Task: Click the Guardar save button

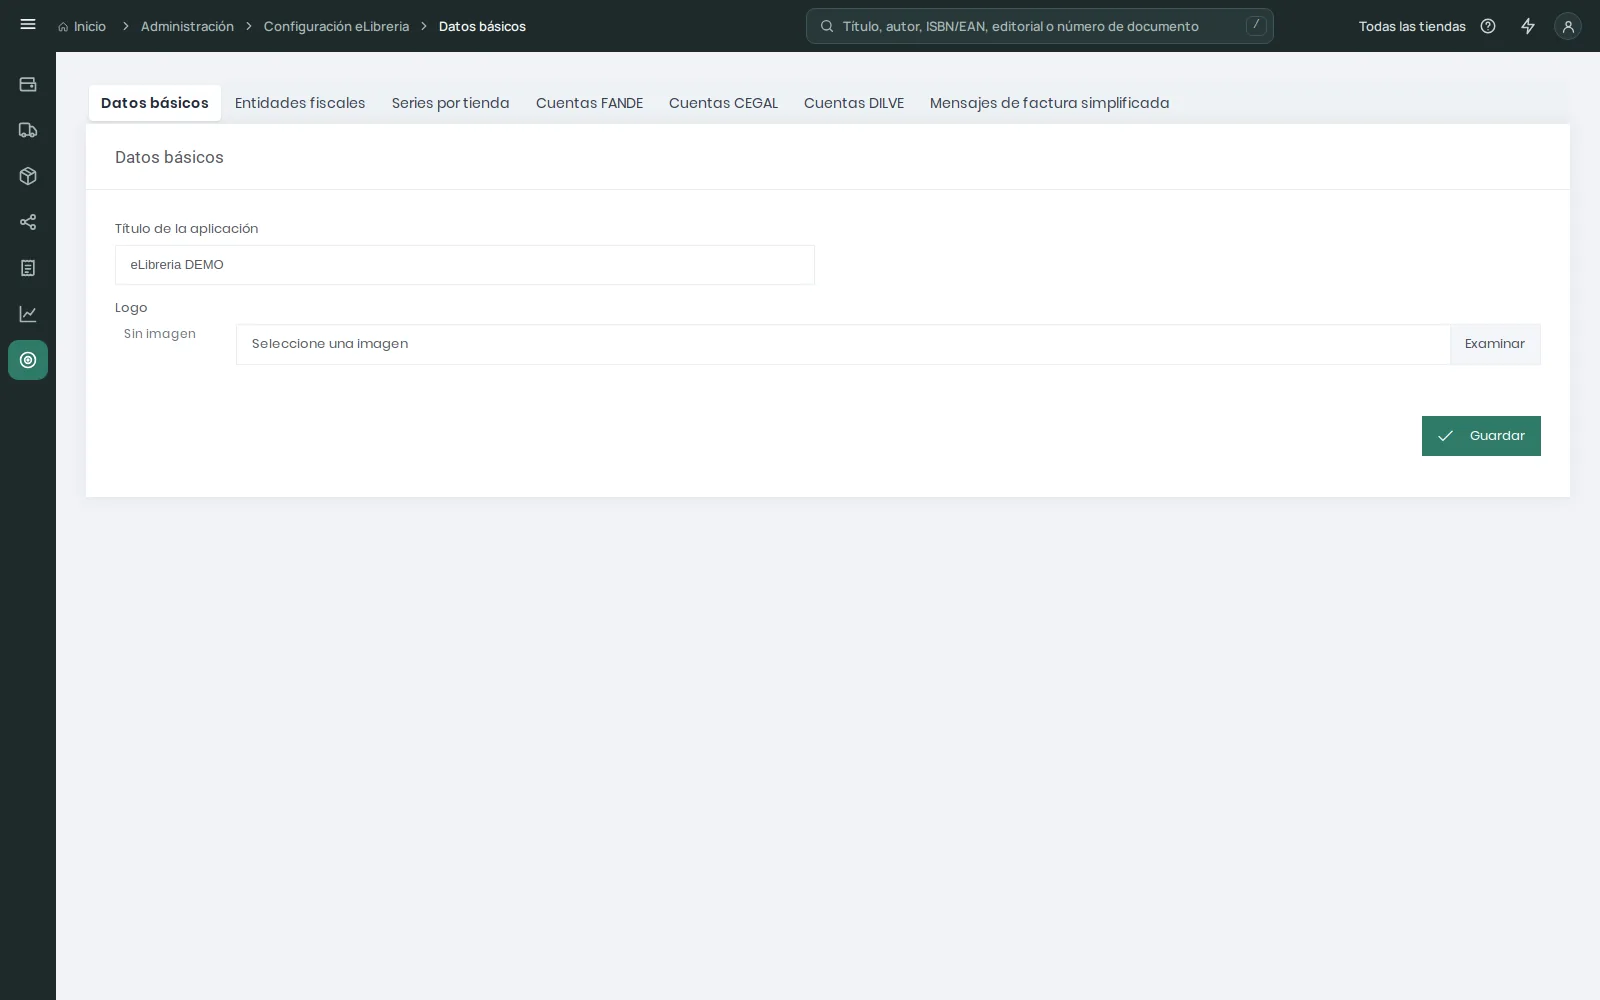Action: click(x=1481, y=436)
